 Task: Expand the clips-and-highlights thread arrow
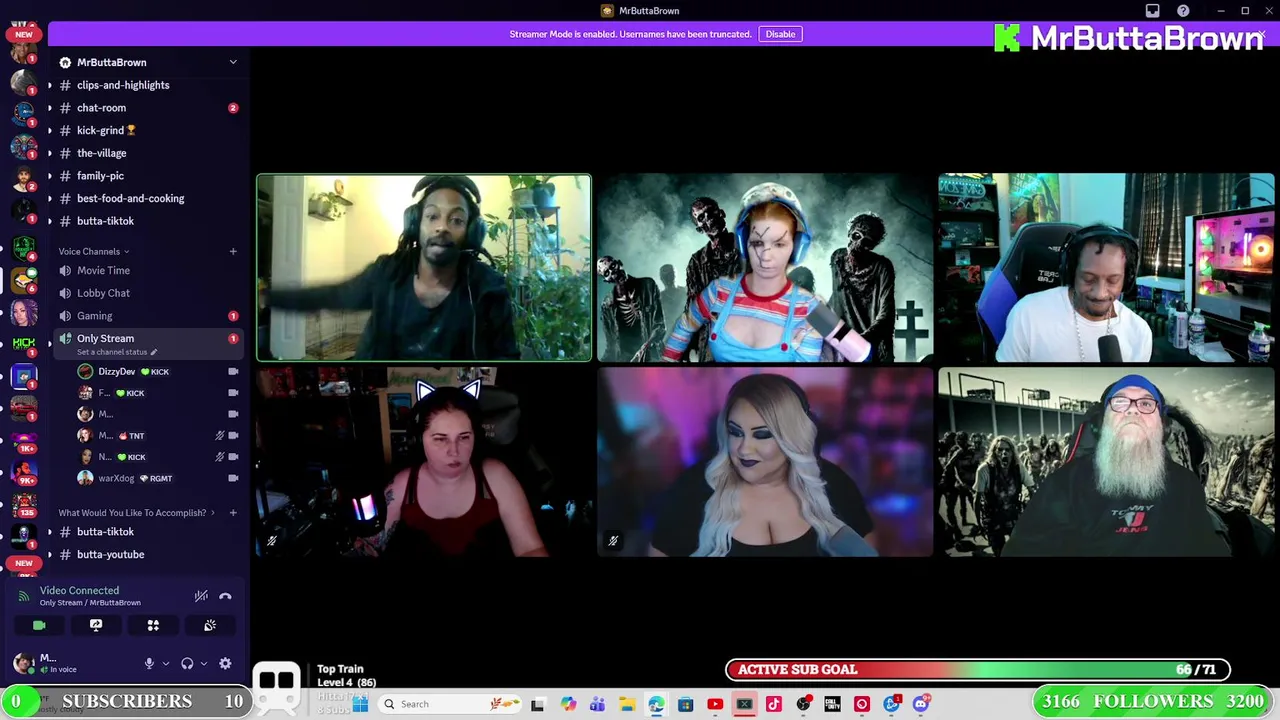click(x=50, y=85)
